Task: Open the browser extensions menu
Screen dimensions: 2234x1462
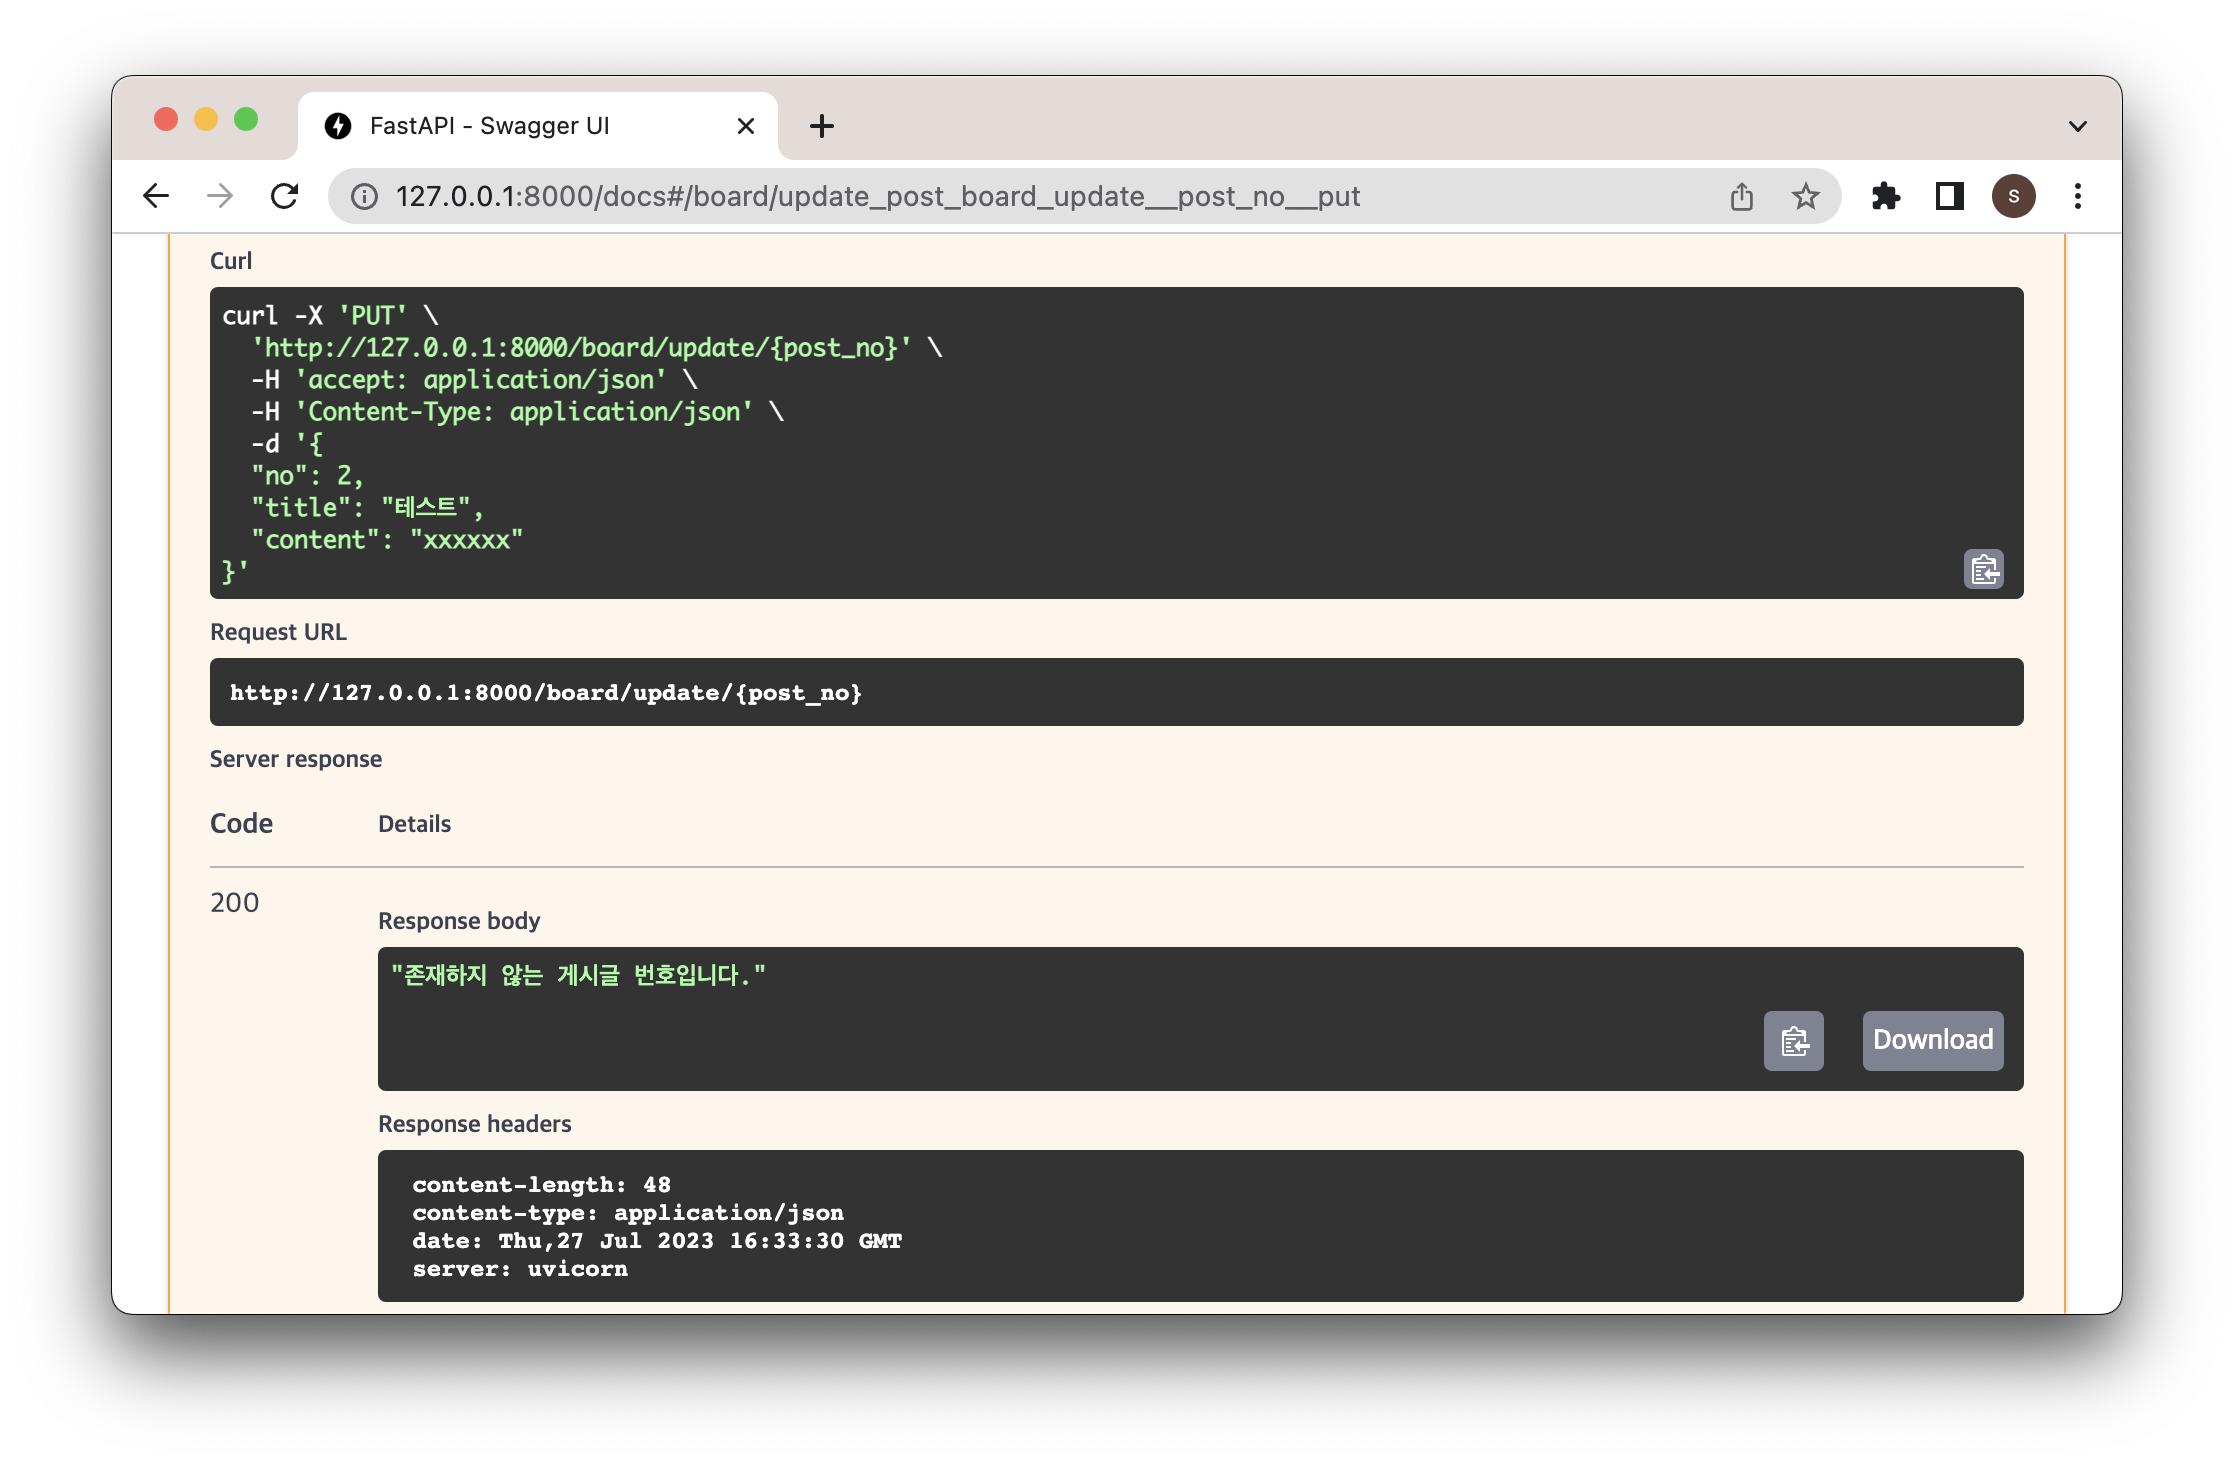Action: (x=1885, y=196)
